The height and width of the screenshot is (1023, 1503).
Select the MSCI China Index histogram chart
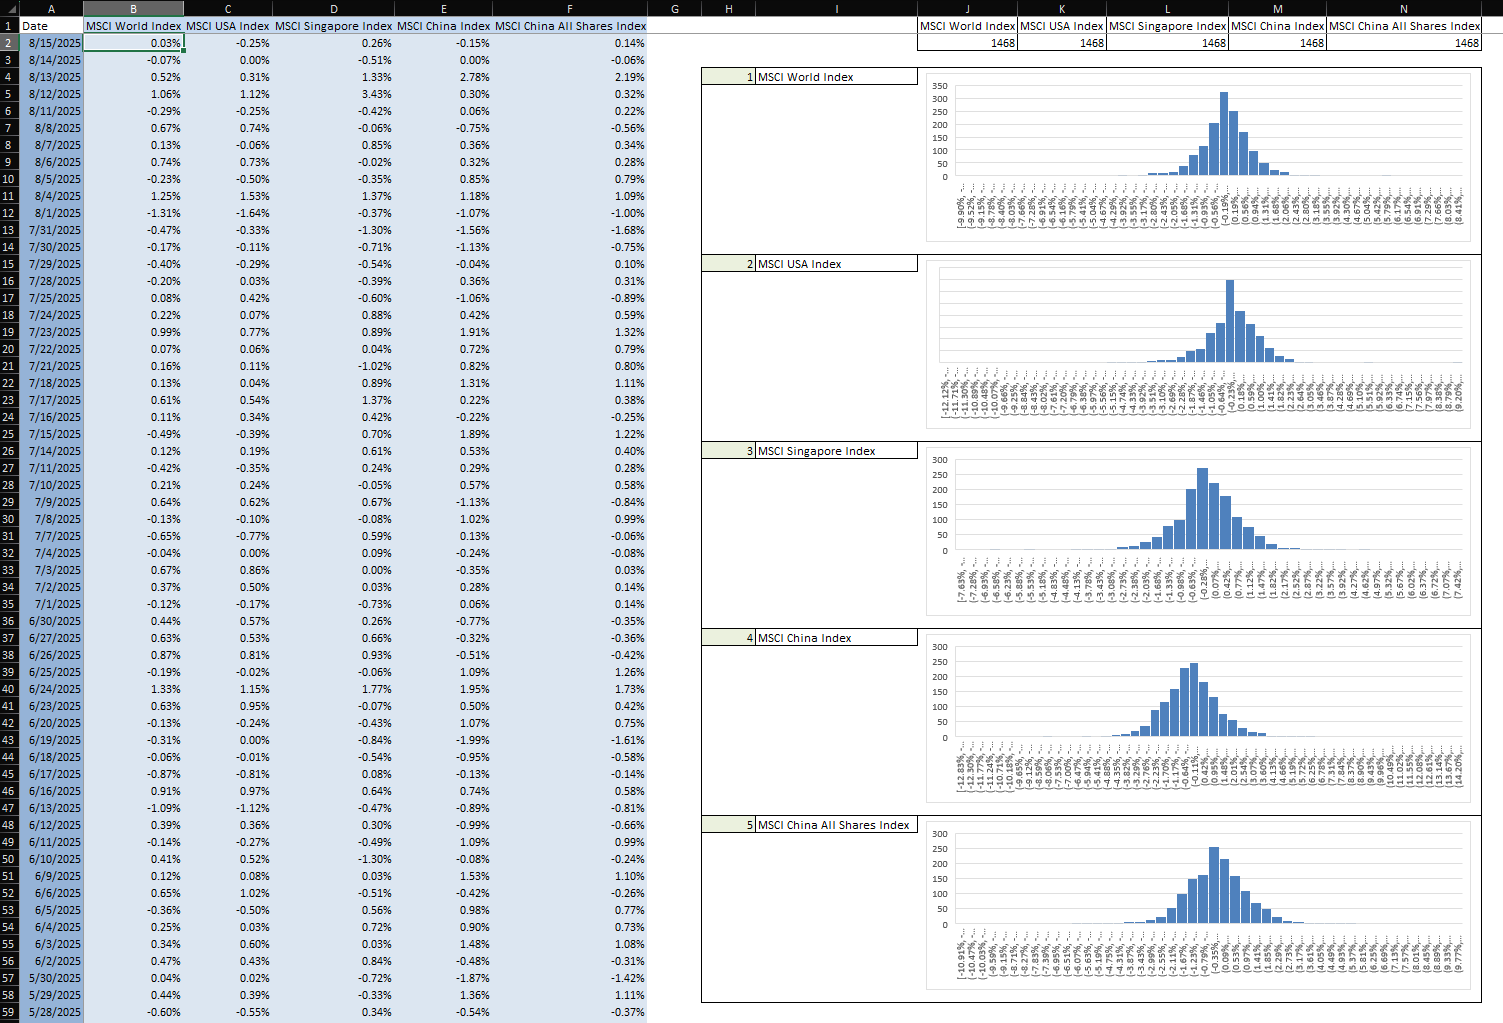click(1198, 718)
